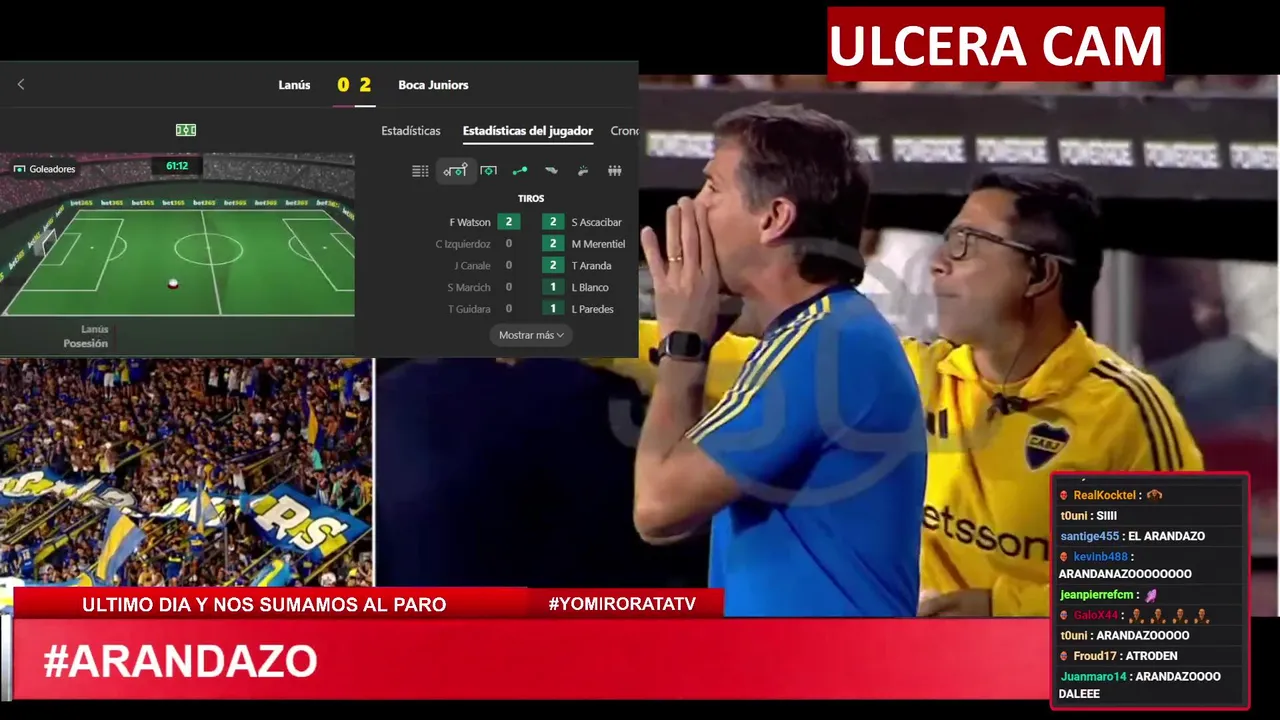
Task: Click the 61:12 match clock
Action: coord(177,166)
